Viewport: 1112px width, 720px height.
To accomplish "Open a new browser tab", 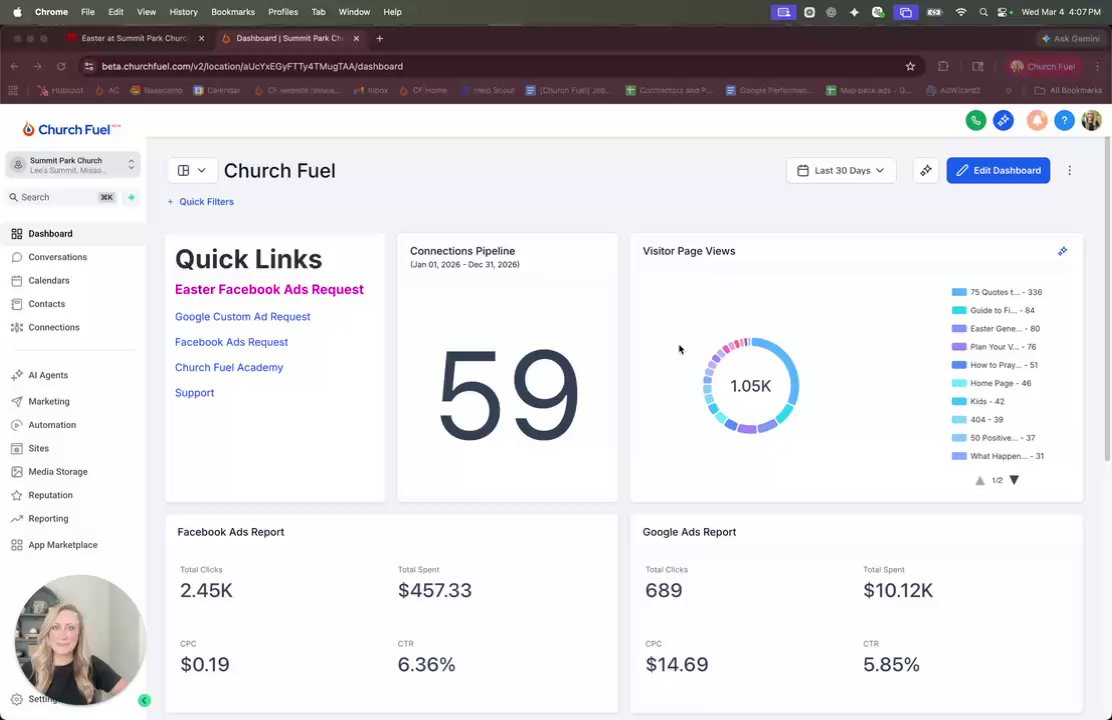I will coord(379,38).
